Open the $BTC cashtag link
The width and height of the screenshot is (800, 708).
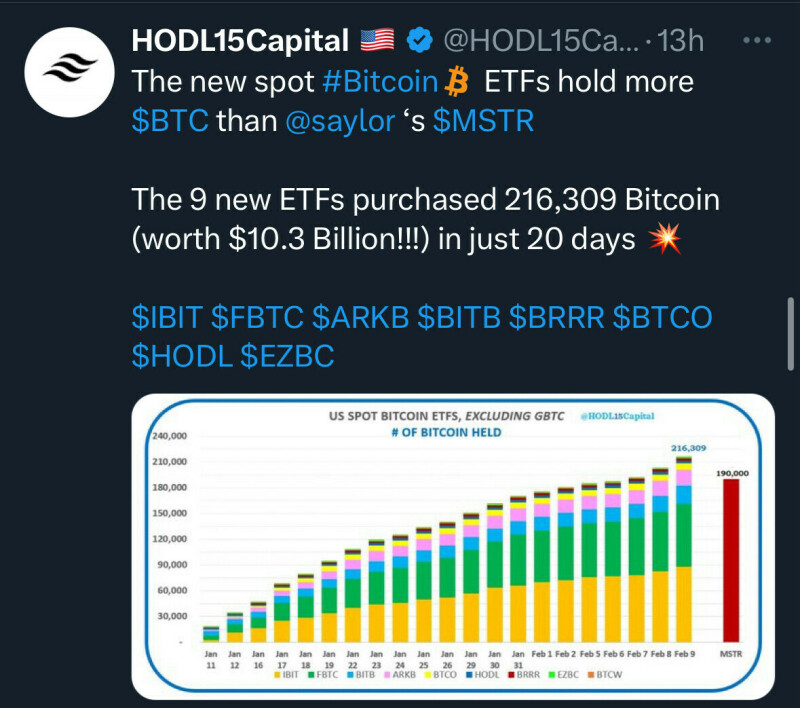(x=170, y=120)
